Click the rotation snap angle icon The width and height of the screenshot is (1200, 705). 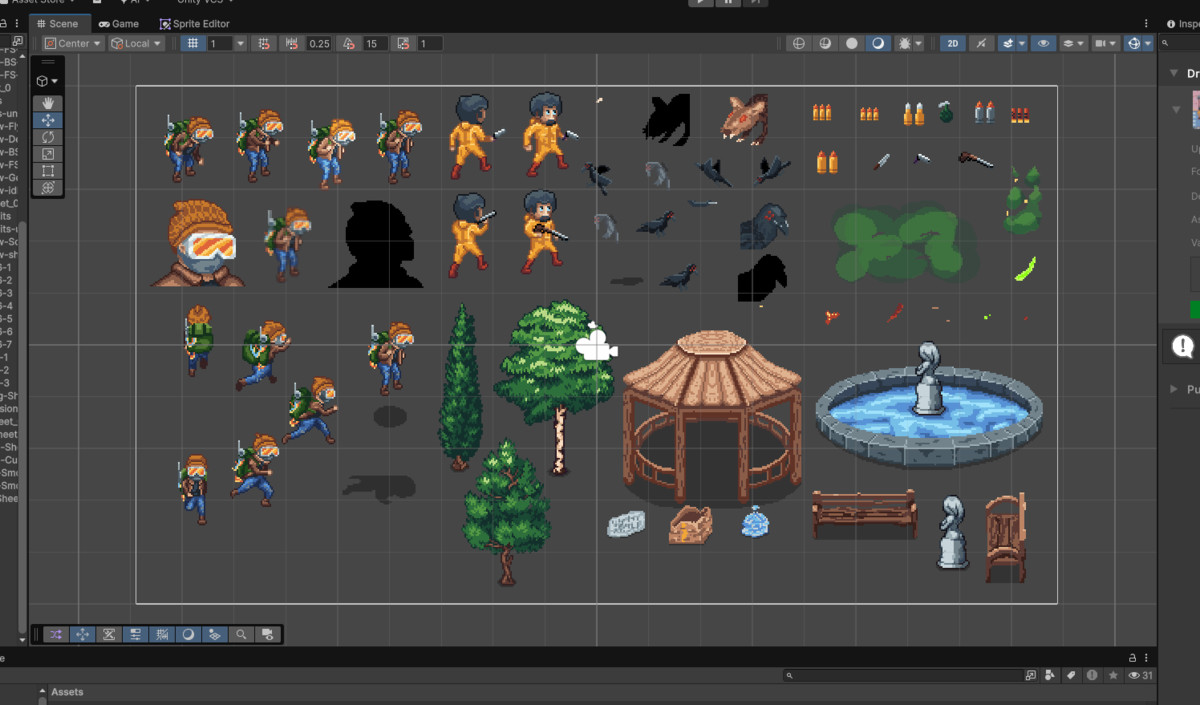tap(348, 44)
